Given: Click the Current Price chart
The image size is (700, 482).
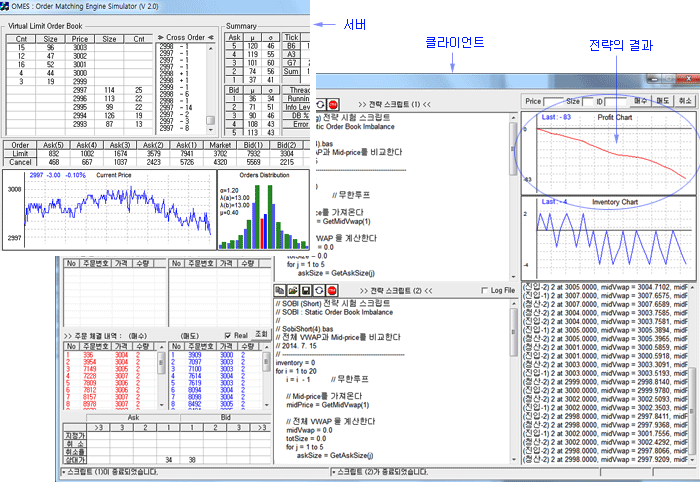Looking at the screenshot, I should (109, 210).
